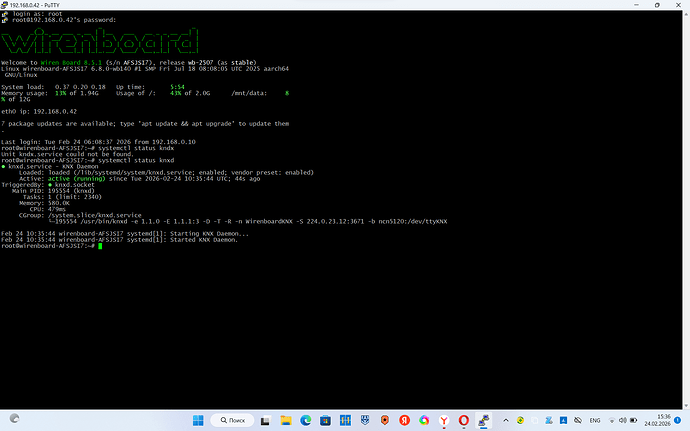Click the green wirenboard ASCII logo

(99, 41)
